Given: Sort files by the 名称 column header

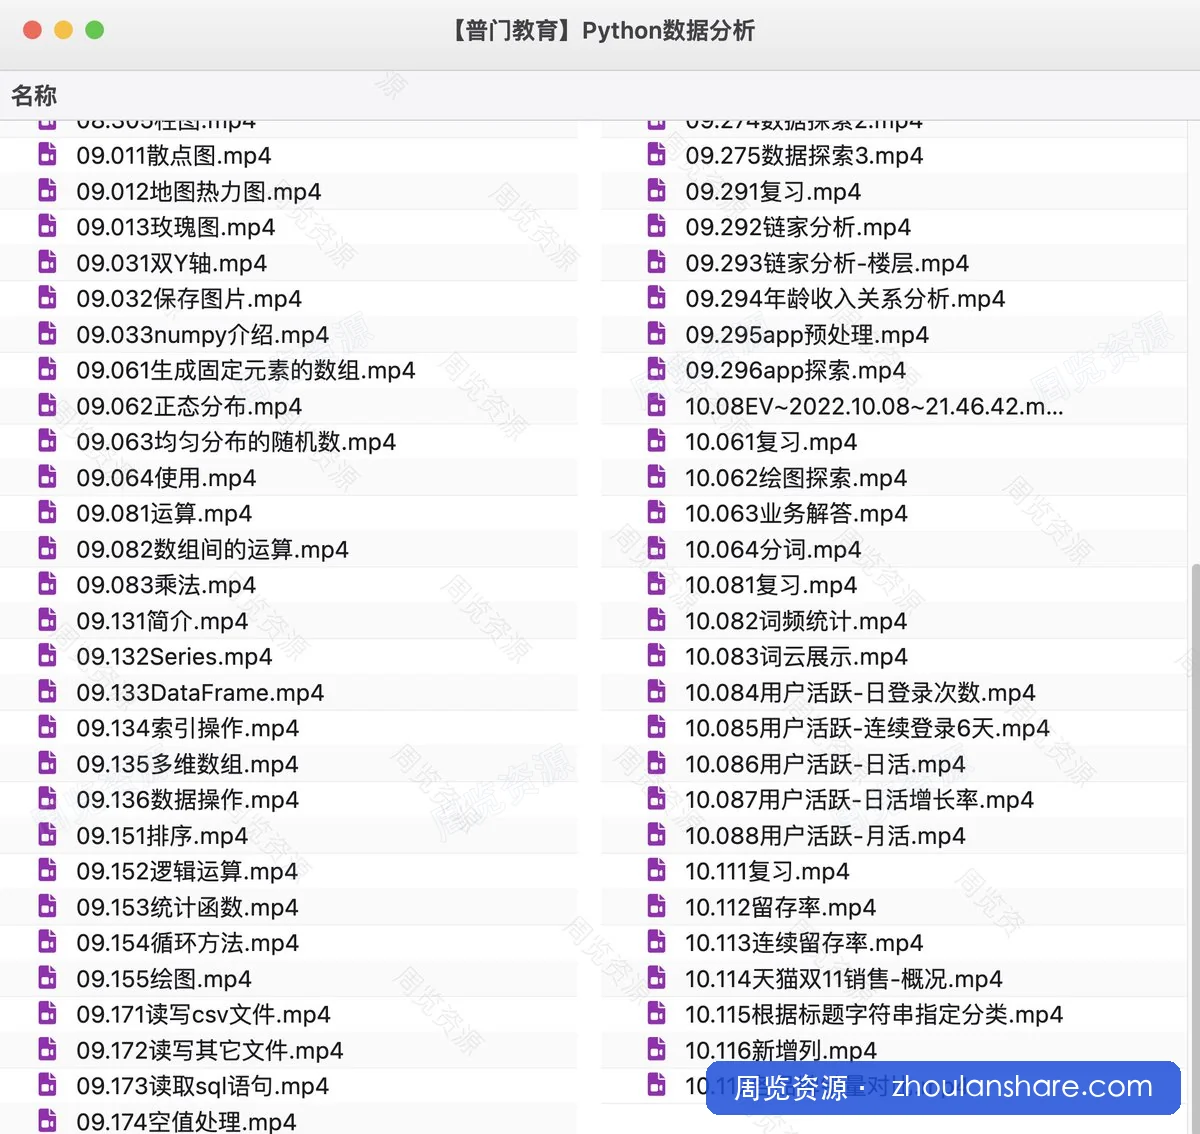Looking at the screenshot, I should click(34, 96).
